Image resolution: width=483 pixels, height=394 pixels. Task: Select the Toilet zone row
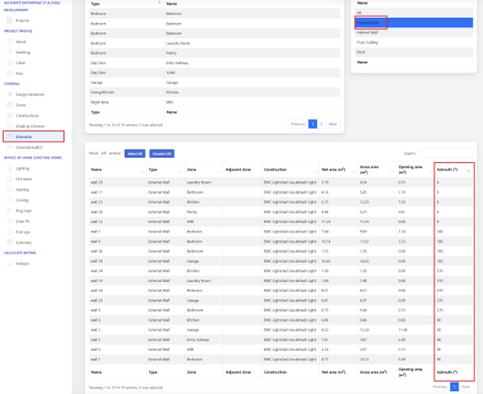pos(214,73)
